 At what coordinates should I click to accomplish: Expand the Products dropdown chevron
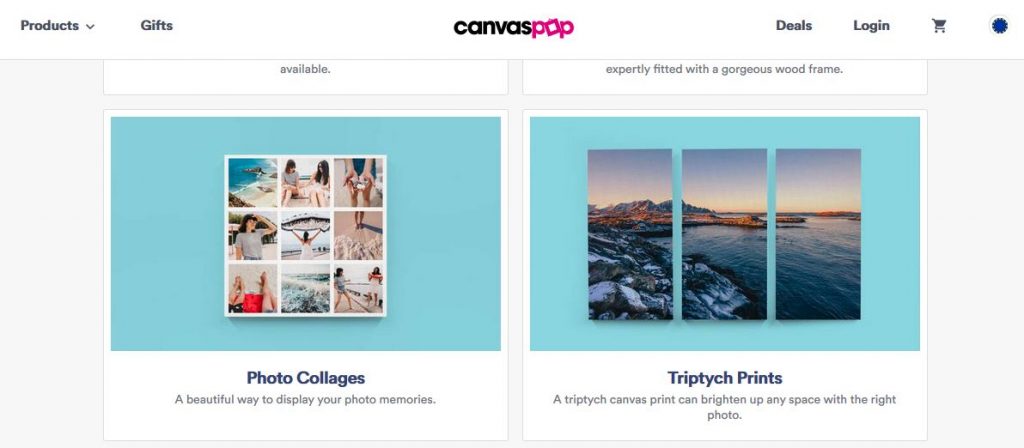90,27
